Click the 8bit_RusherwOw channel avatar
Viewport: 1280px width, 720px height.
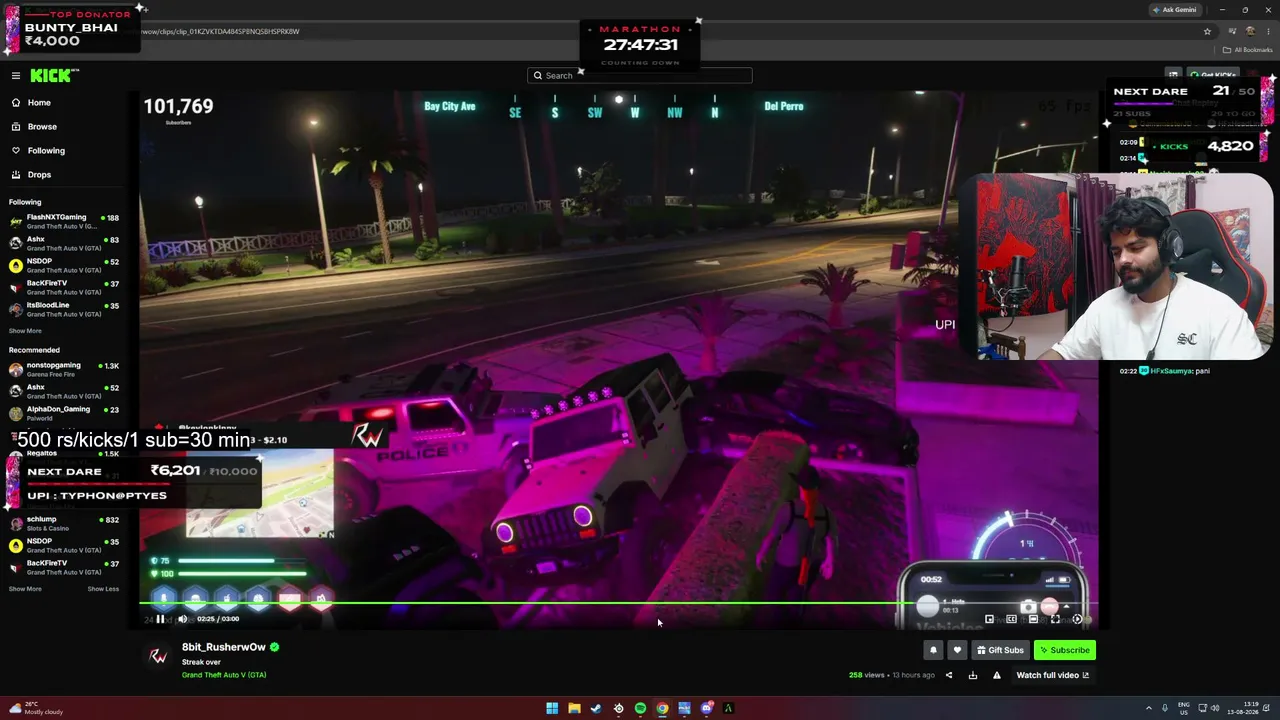158,656
